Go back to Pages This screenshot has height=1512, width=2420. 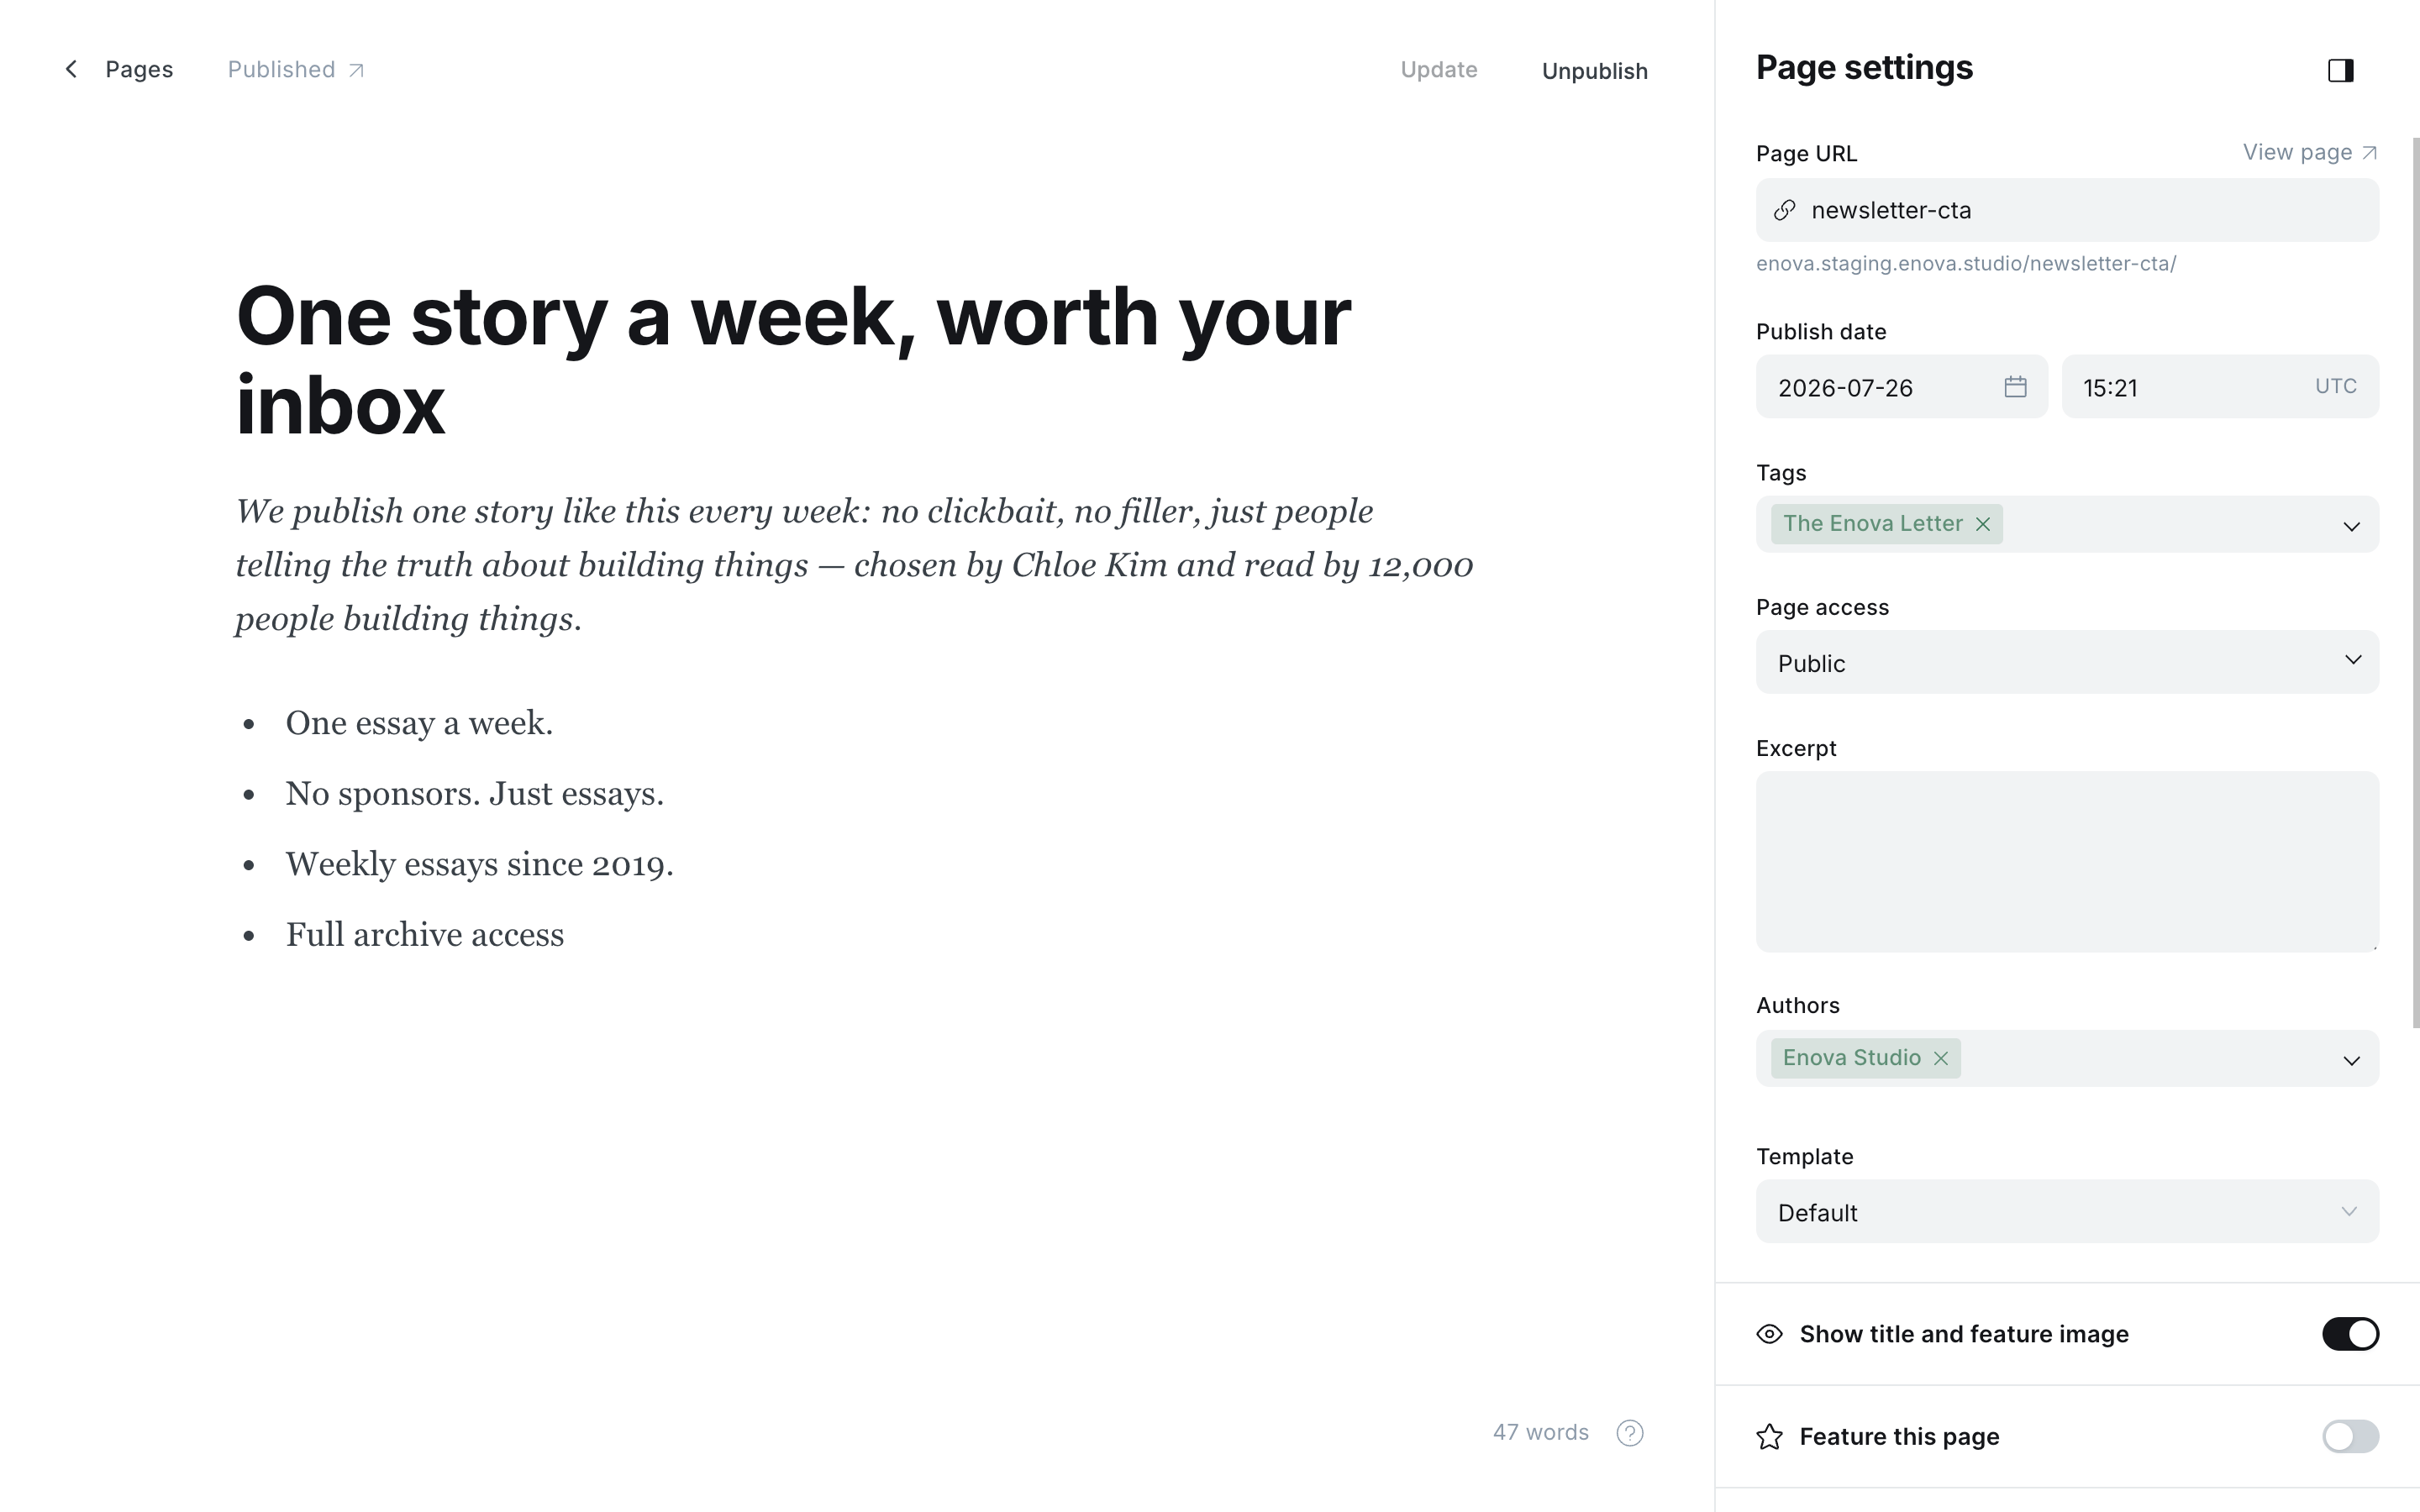pos(139,69)
